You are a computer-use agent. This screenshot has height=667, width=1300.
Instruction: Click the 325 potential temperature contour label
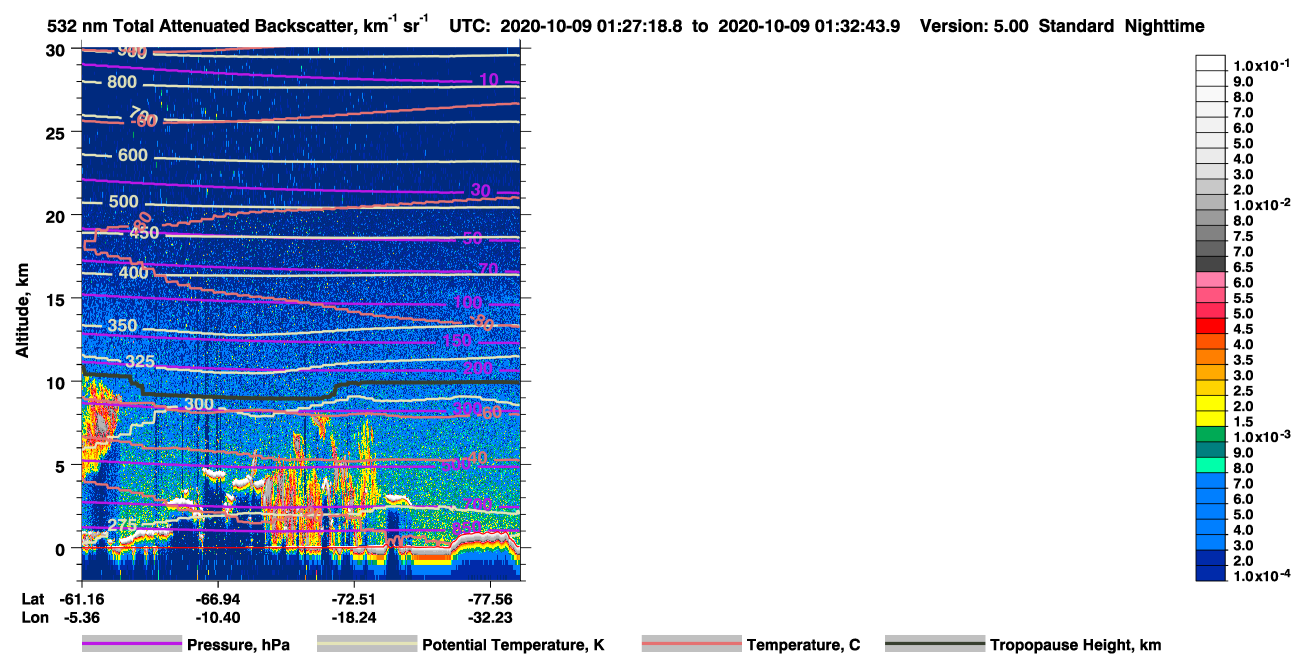(x=140, y=361)
